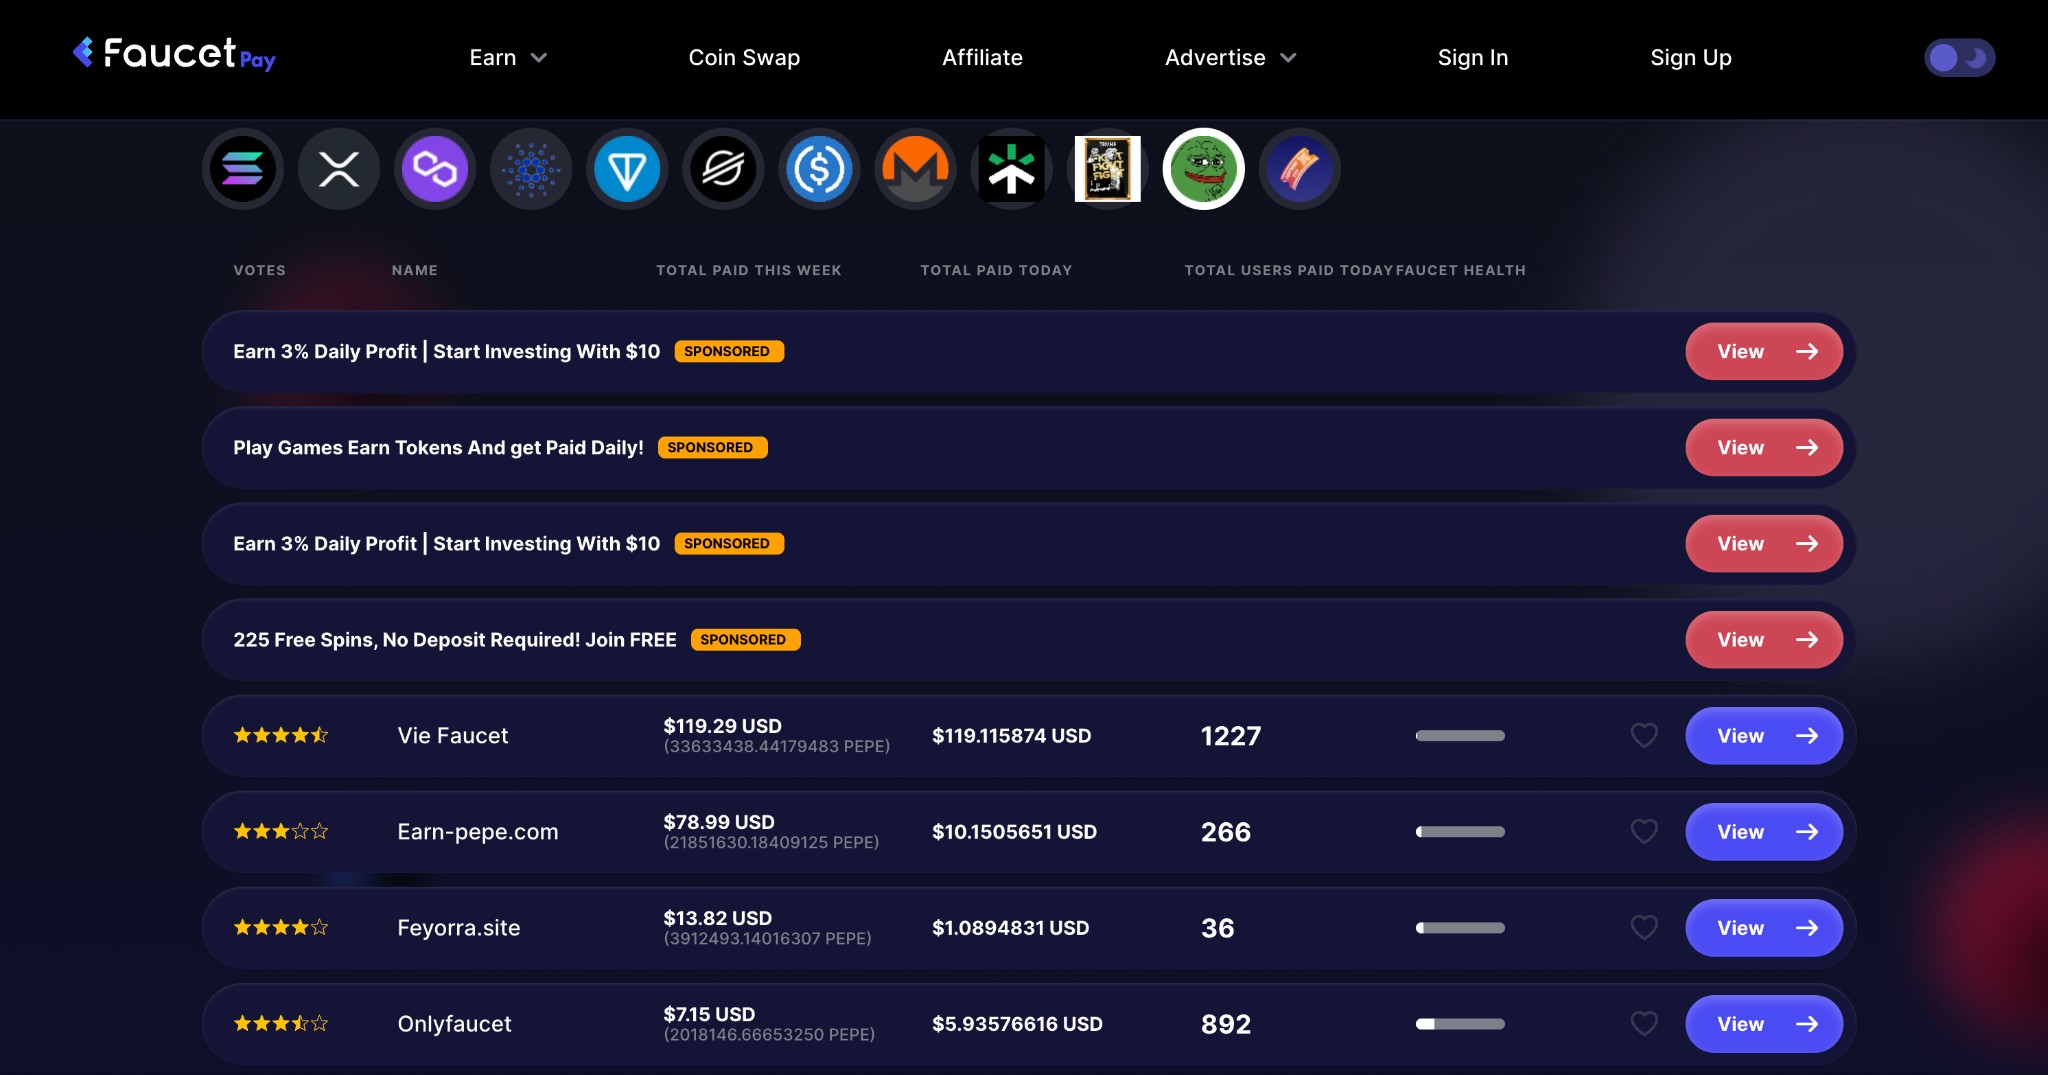Select the Trump token poster icon
This screenshot has height=1075, width=2048.
tap(1107, 169)
